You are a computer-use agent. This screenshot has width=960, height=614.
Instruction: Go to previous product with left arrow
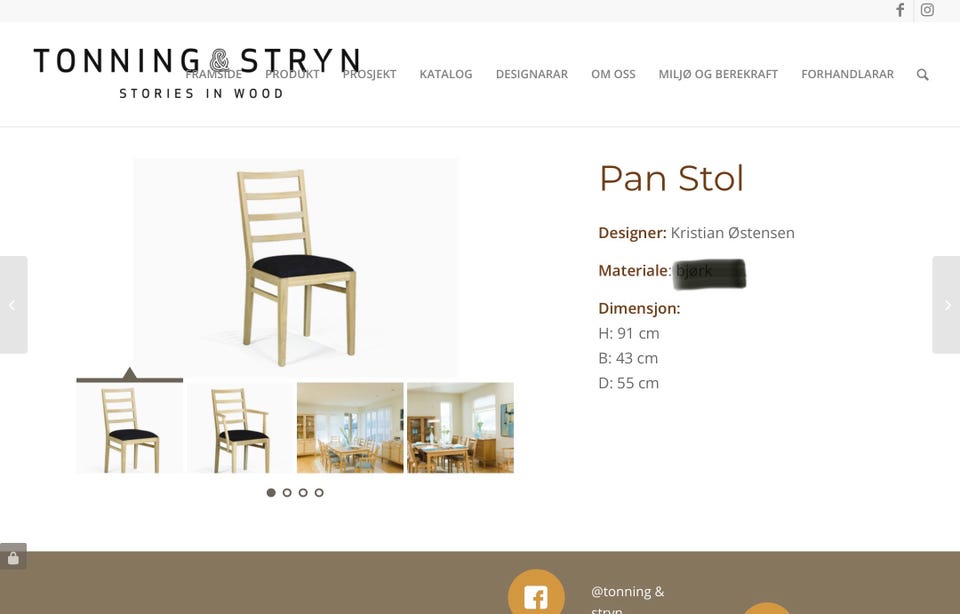point(13,305)
